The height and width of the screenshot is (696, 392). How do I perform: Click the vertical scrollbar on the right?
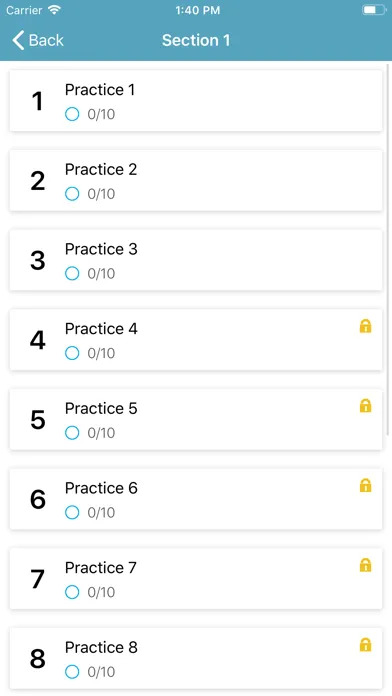click(388, 249)
